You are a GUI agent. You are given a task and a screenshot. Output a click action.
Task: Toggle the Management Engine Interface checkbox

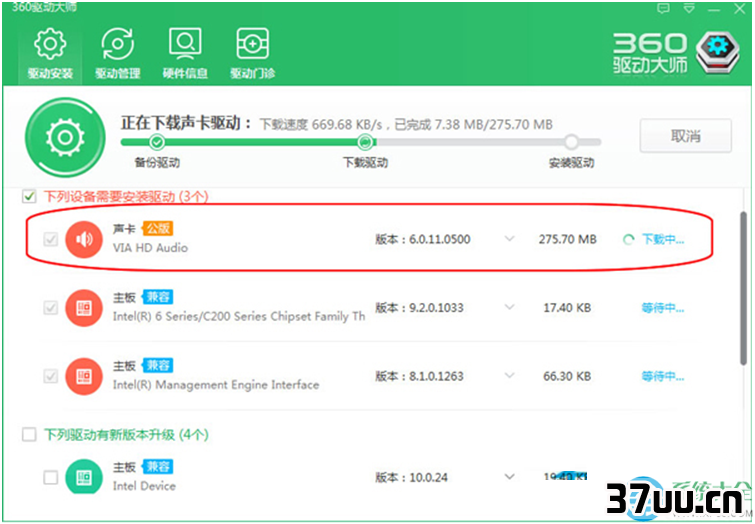(x=51, y=376)
